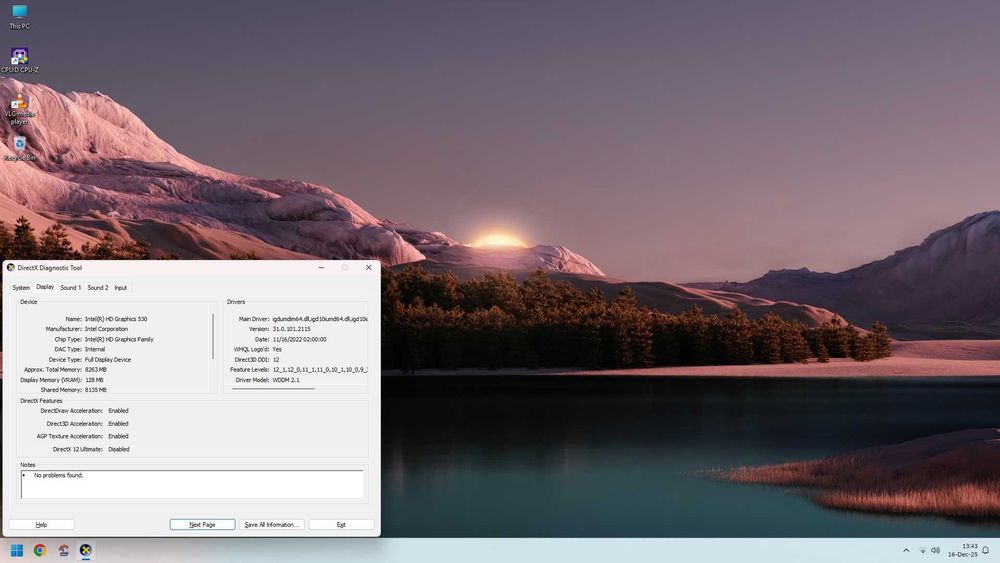Click the taskbar icon next to Chrome
Image resolution: width=1000 pixels, height=563 pixels.
click(63, 550)
